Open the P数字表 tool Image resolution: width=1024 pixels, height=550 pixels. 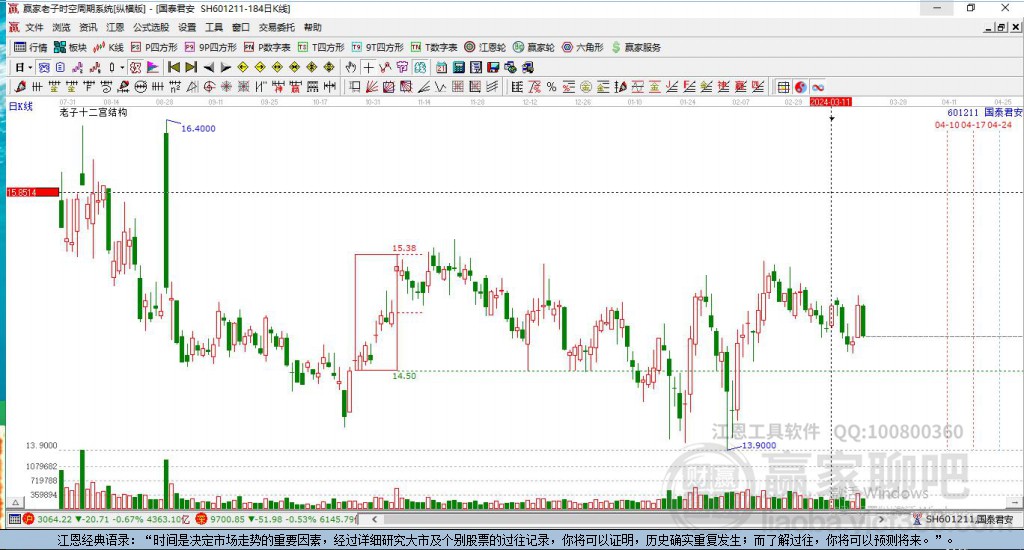tap(267, 47)
